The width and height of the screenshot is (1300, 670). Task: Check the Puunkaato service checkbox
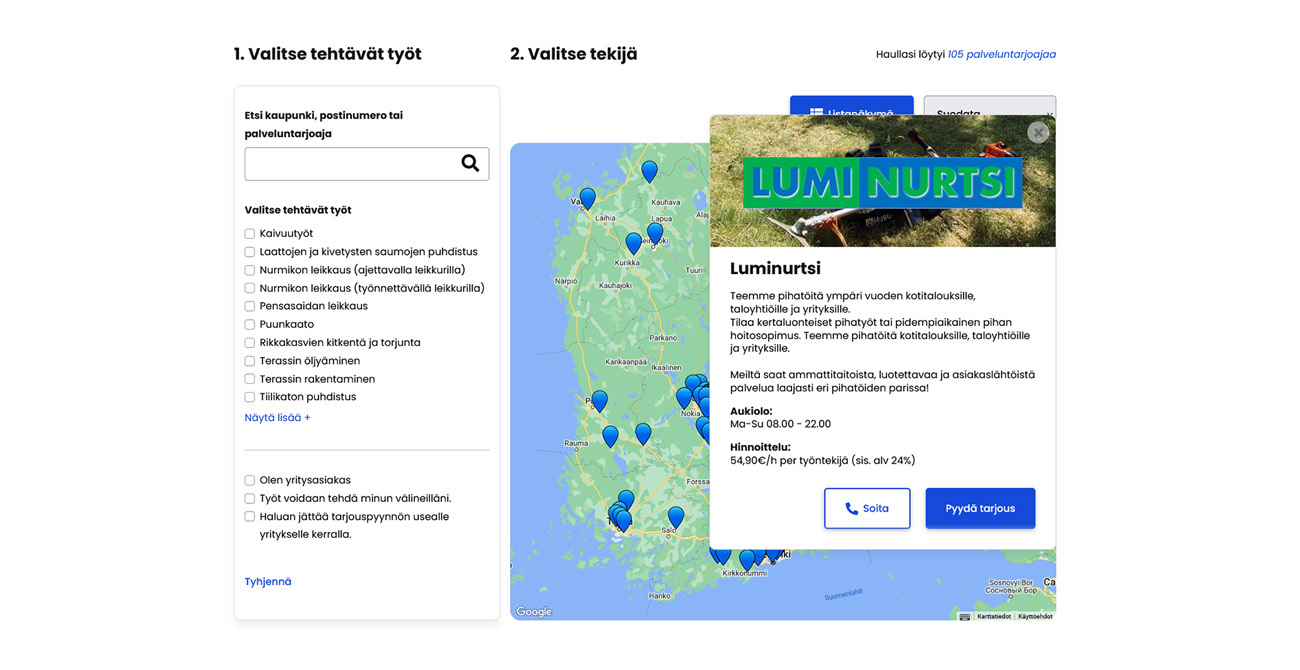tap(249, 324)
